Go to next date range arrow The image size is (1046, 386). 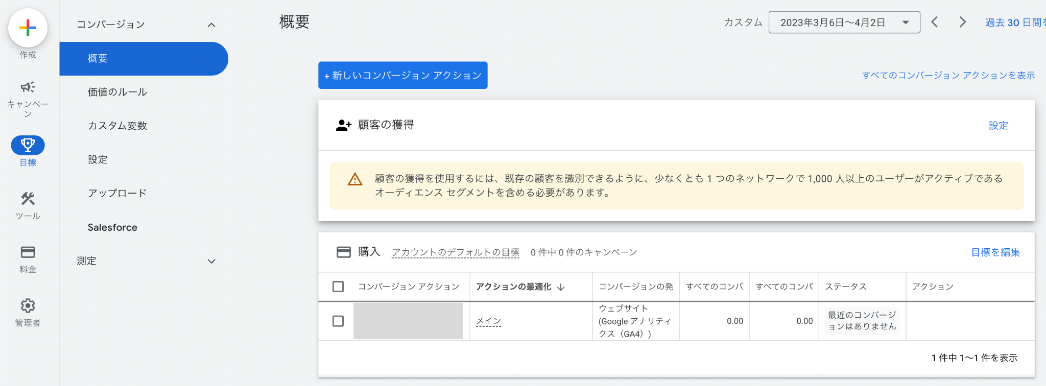coord(962,22)
